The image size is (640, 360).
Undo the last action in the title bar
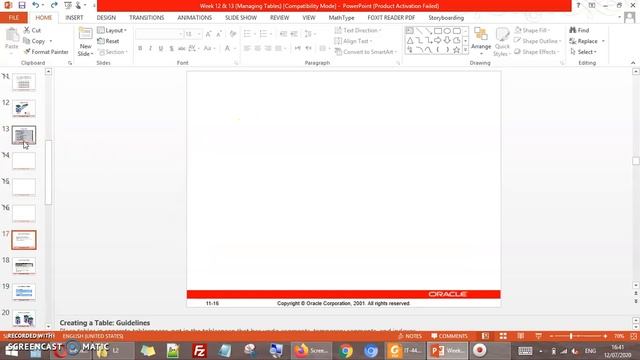pyautogui.click(x=36, y=5)
